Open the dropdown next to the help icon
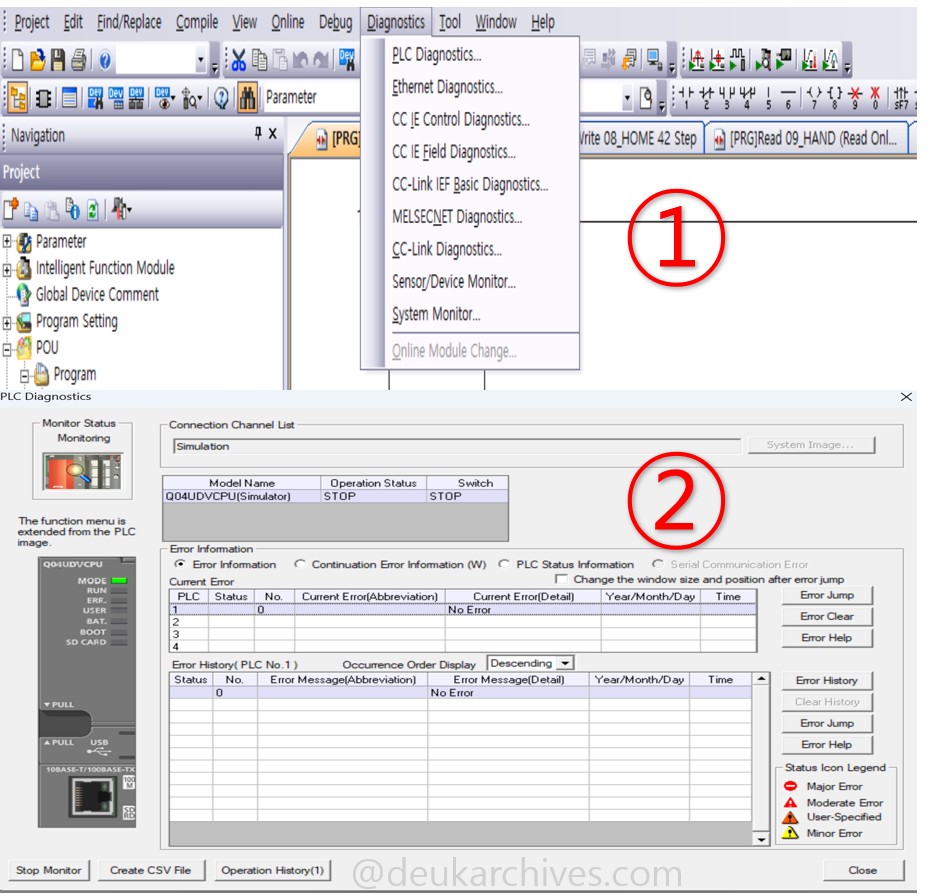 pyautogui.click(x=201, y=60)
